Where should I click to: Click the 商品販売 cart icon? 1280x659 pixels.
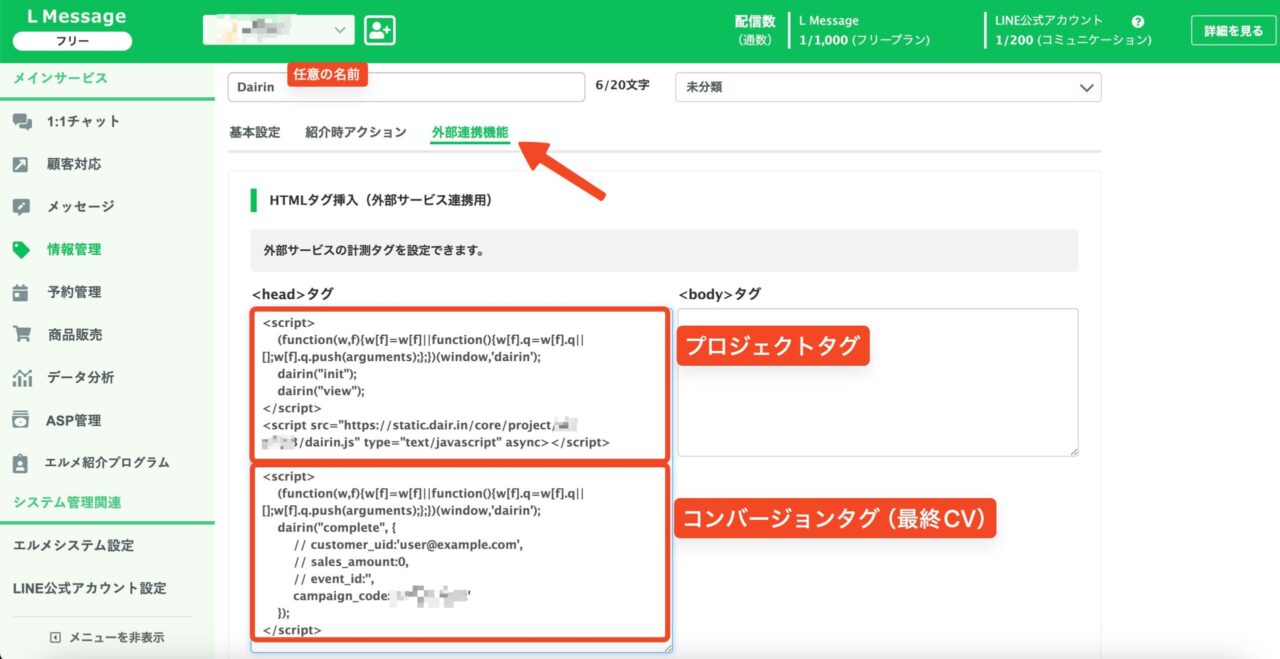tap(22, 335)
